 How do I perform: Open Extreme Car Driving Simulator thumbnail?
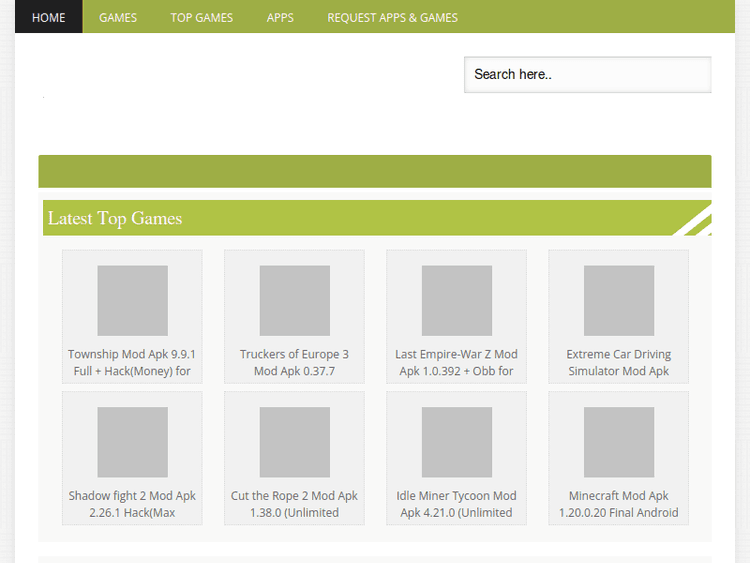[618, 300]
